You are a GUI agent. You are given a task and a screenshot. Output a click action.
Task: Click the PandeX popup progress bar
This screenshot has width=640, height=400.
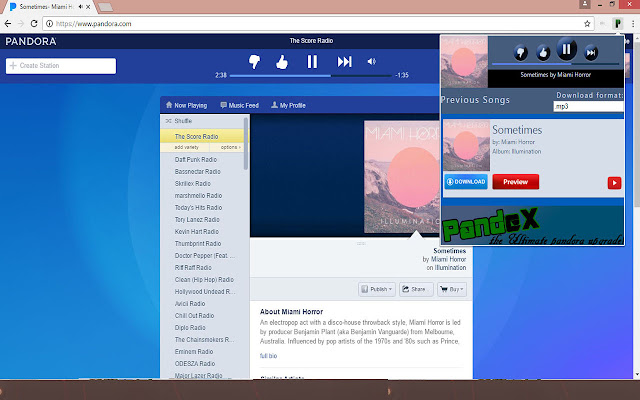555,64
